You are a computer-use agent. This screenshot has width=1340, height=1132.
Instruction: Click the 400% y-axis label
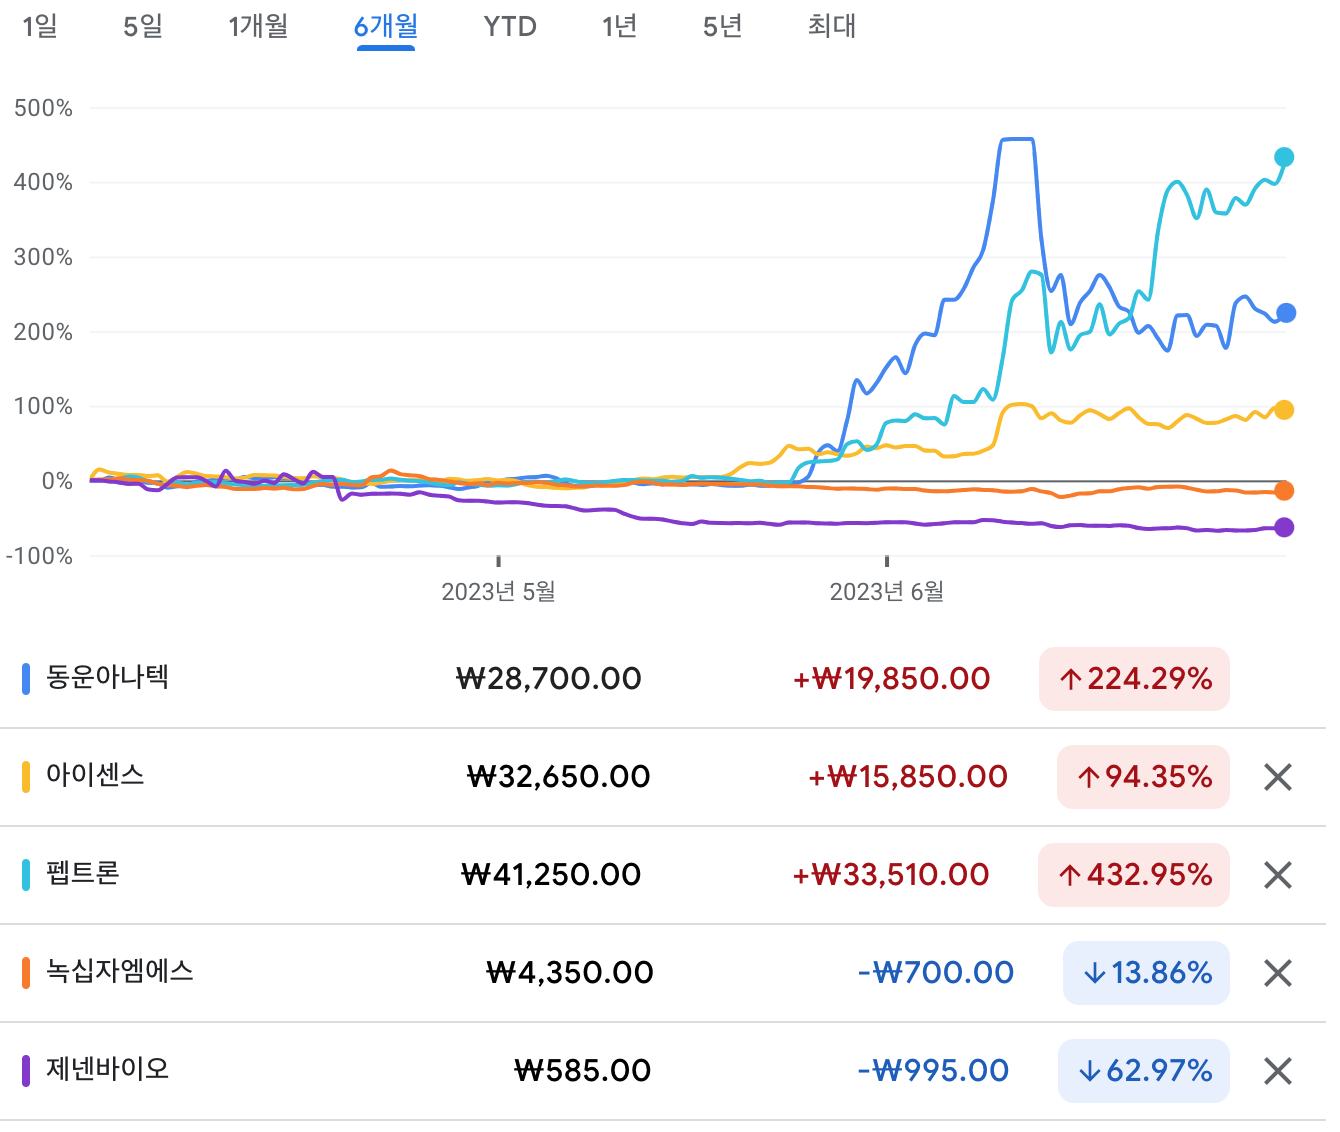(43, 182)
